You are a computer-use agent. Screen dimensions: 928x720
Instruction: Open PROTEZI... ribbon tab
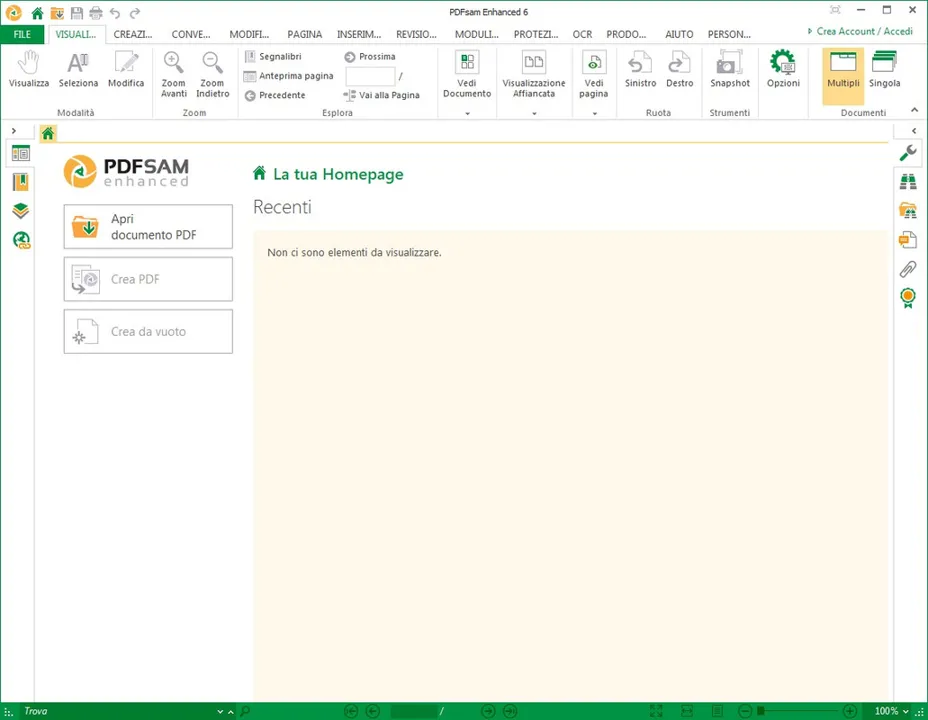(x=536, y=34)
